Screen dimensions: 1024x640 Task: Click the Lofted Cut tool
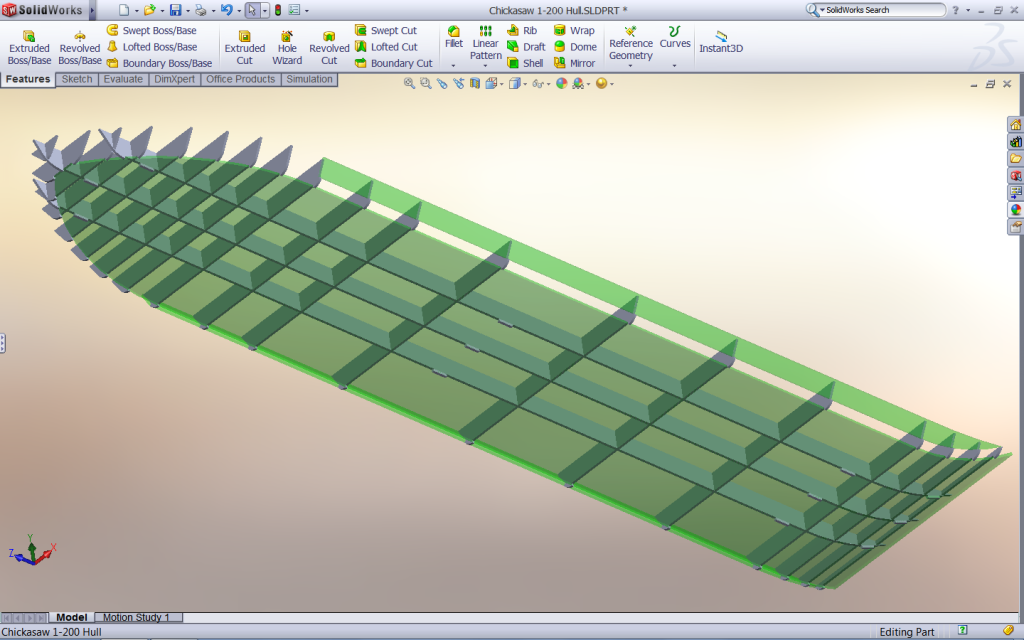tap(386, 46)
